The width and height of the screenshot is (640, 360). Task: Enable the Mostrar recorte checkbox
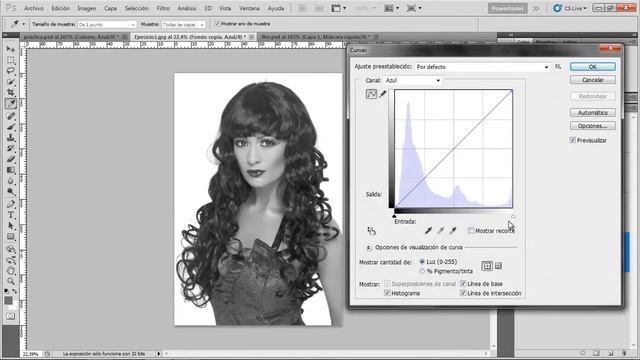(471, 231)
